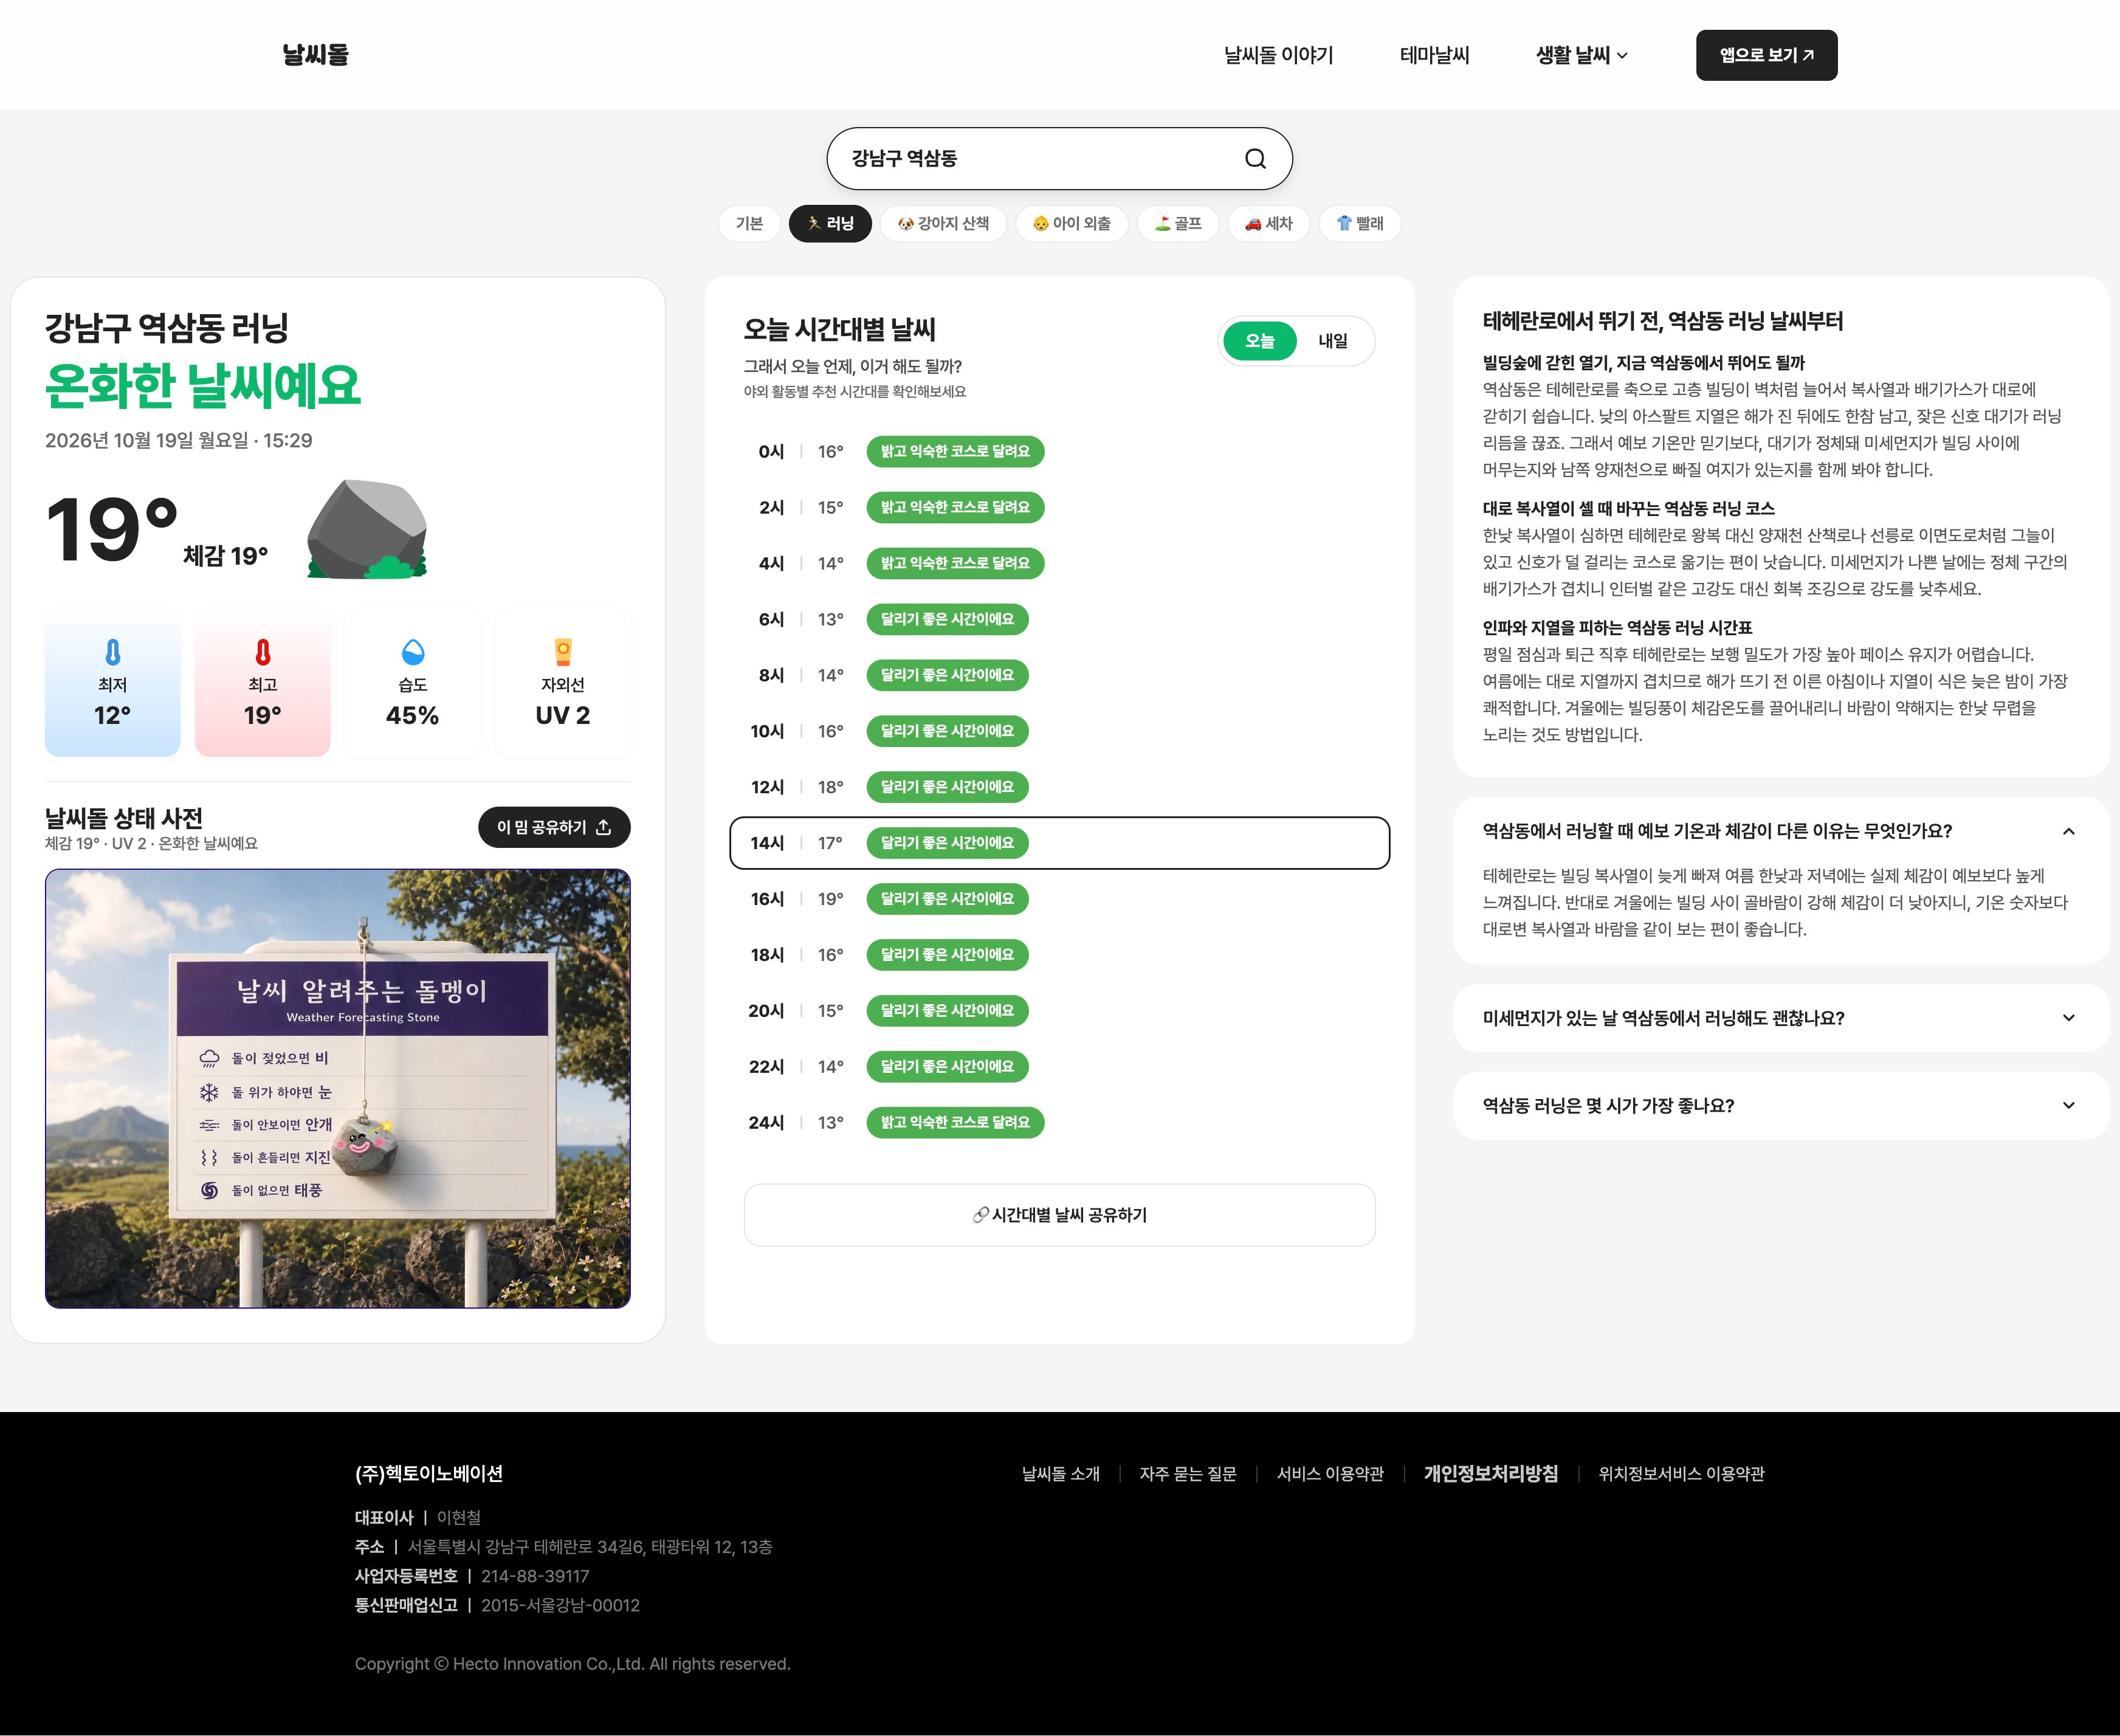Click the gray weather stone illustration
This screenshot has height=1736, width=2120.
tap(367, 528)
